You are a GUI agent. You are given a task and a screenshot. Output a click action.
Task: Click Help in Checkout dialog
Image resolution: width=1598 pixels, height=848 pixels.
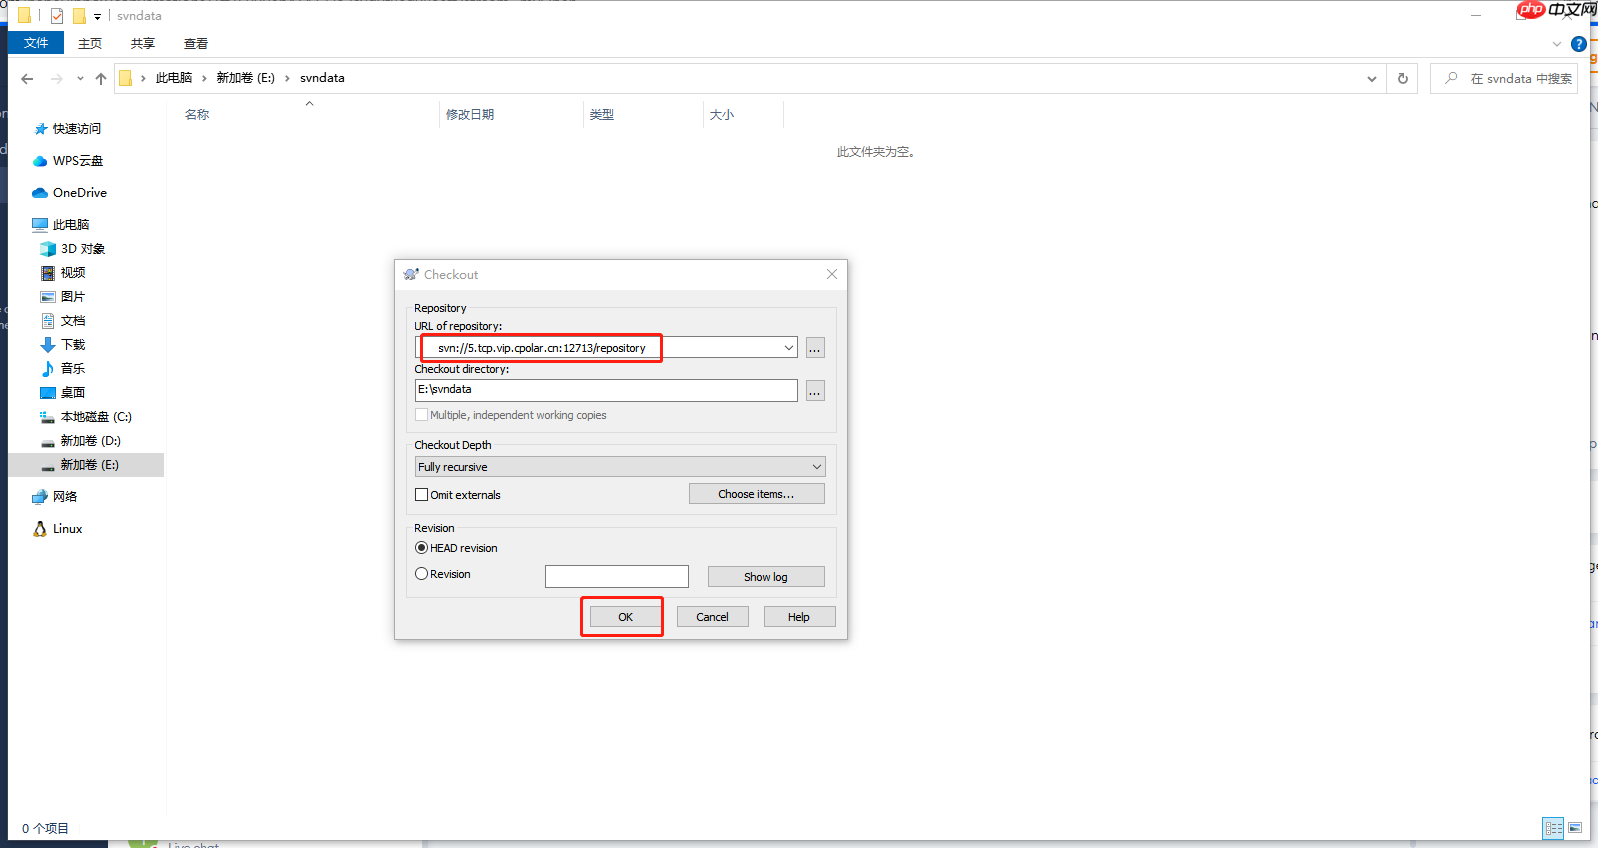(799, 617)
